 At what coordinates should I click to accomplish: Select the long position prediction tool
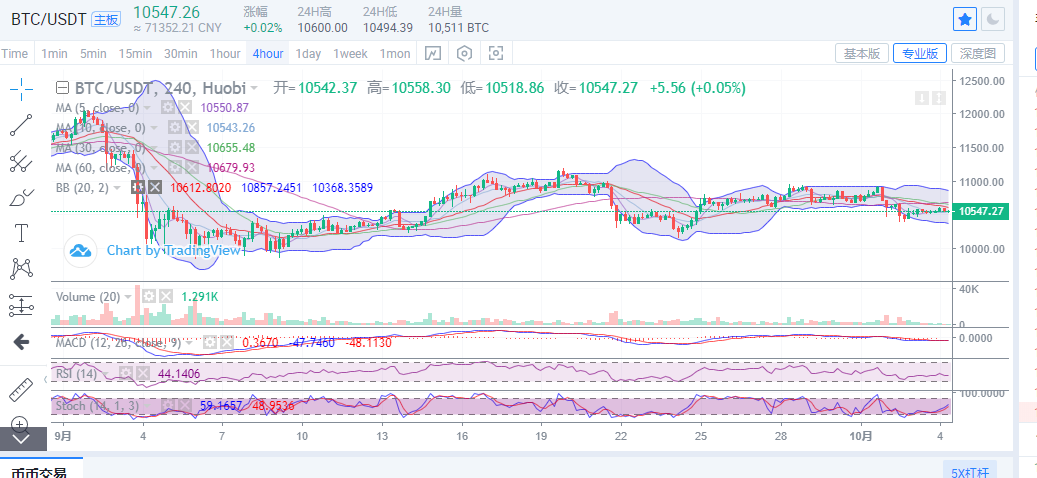[x=21, y=305]
